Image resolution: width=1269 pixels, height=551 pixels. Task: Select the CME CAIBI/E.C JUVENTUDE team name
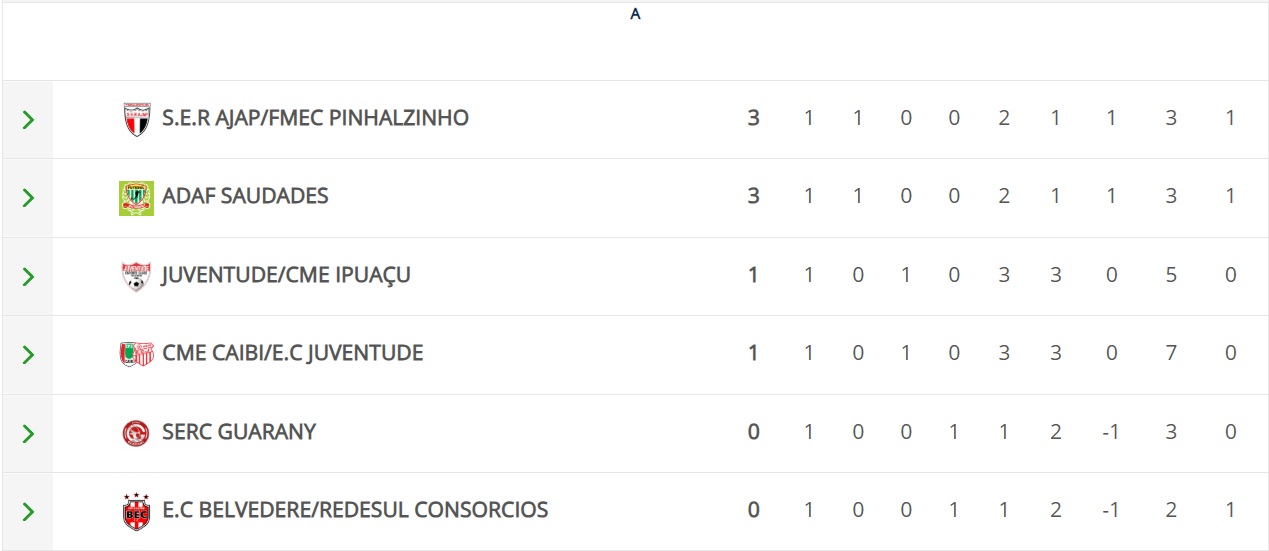(292, 353)
